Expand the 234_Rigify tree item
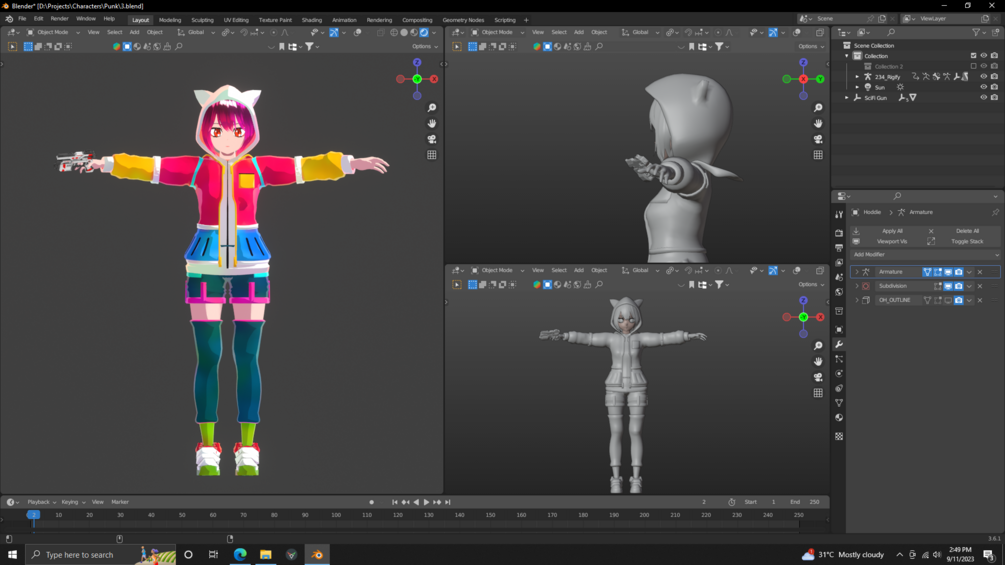The height and width of the screenshot is (565, 1005). coord(857,77)
